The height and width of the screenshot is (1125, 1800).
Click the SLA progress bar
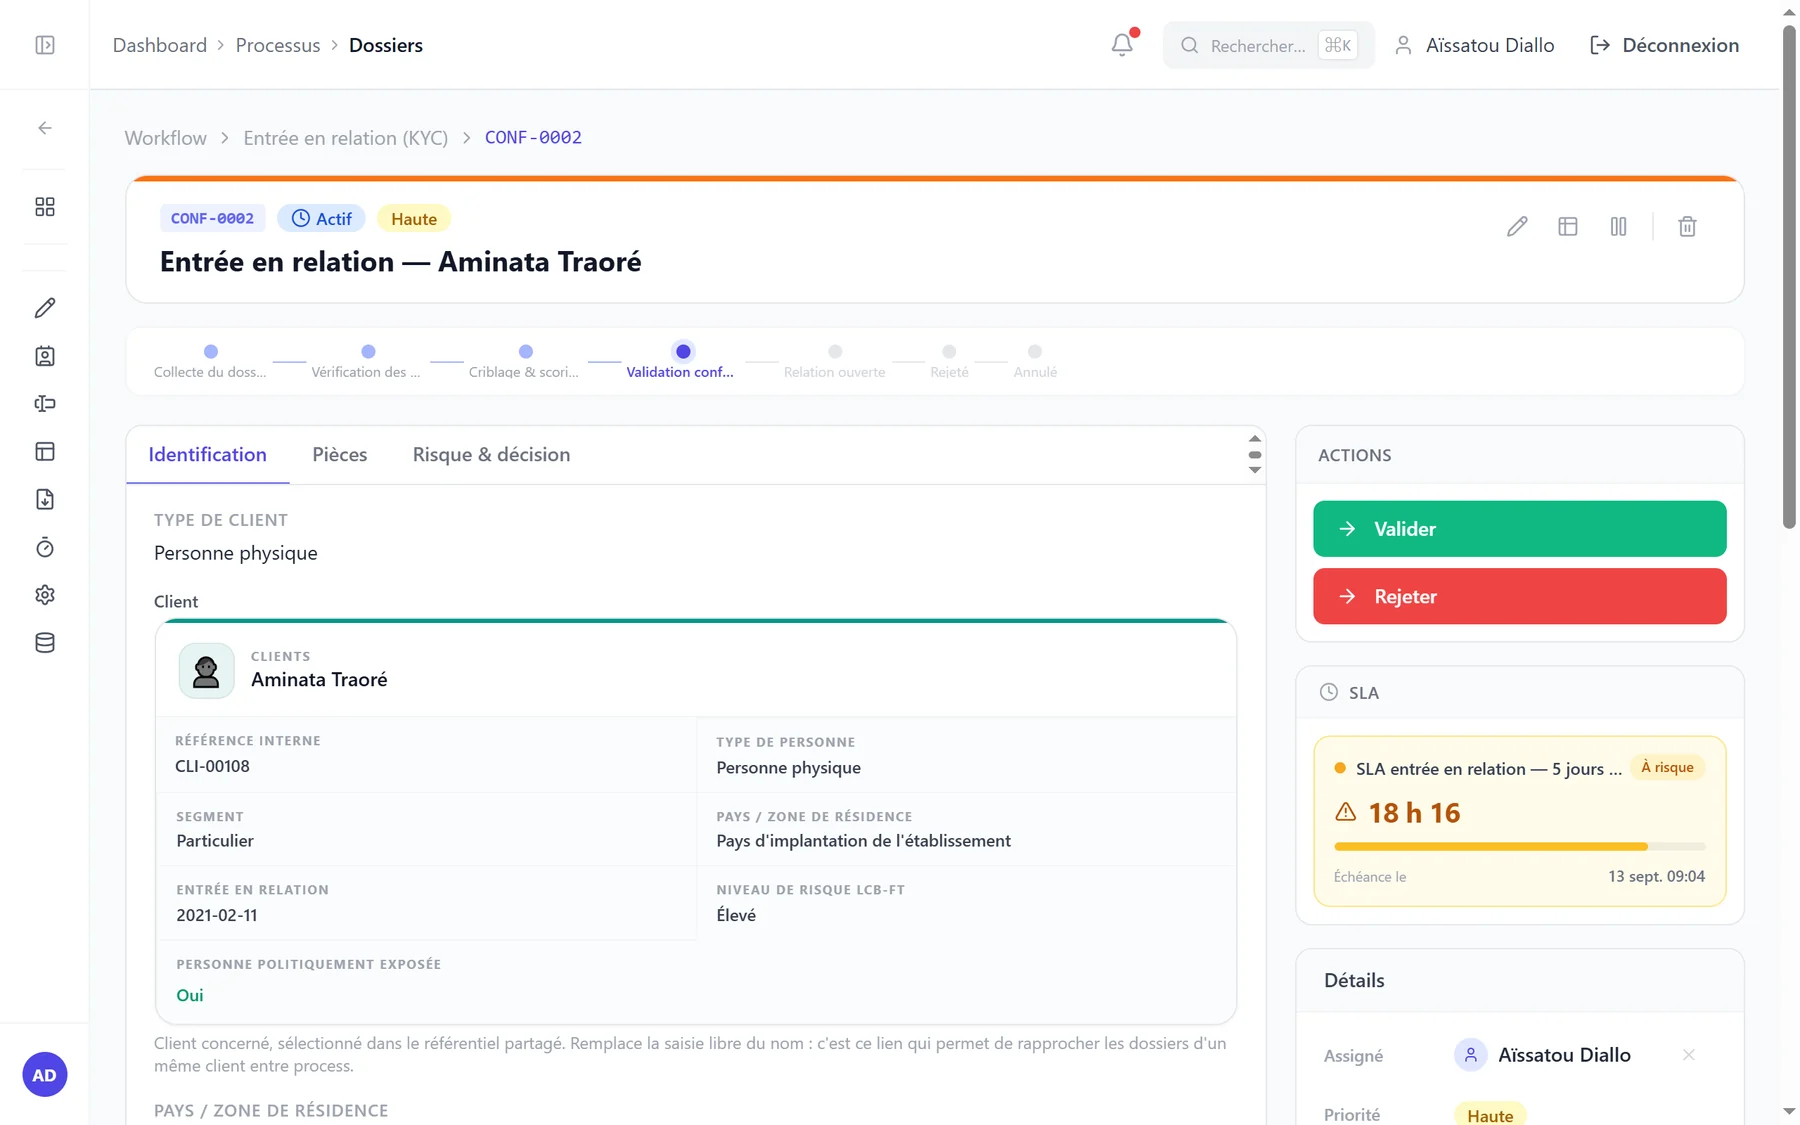(x=1519, y=847)
